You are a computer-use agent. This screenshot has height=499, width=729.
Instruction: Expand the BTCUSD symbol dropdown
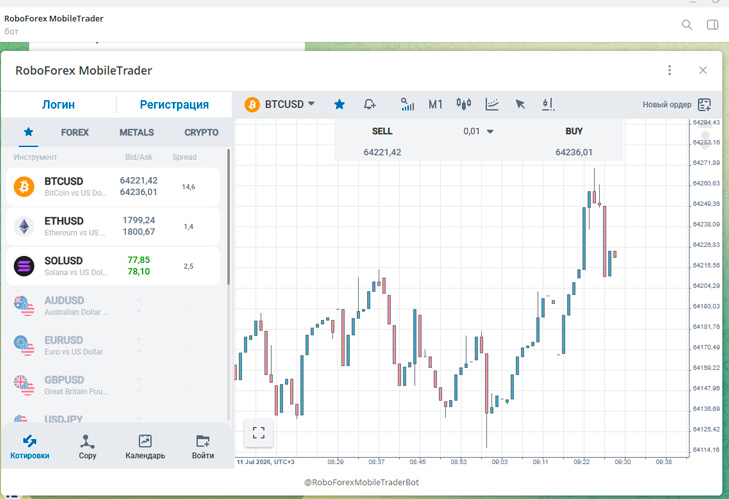click(311, 104)
